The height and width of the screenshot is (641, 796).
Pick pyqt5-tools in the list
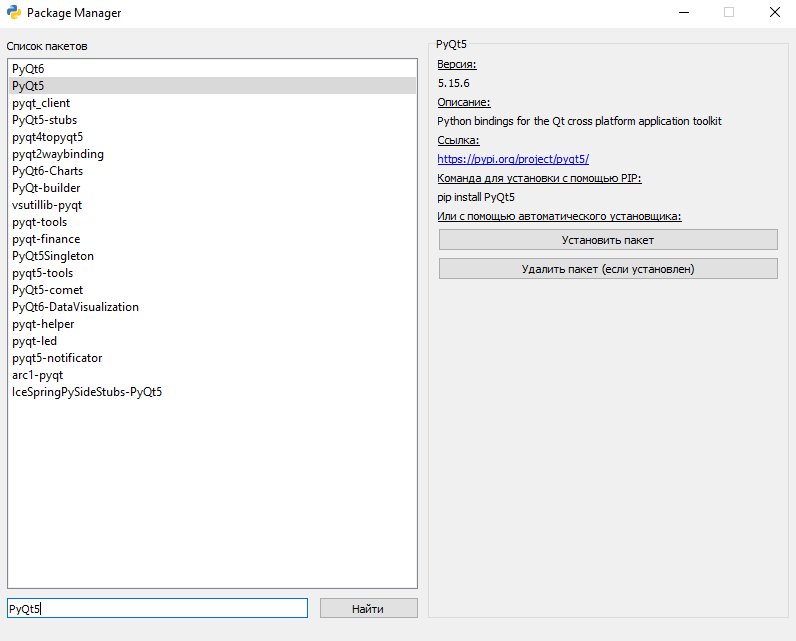pyautogui.click(x=212, y=273)
